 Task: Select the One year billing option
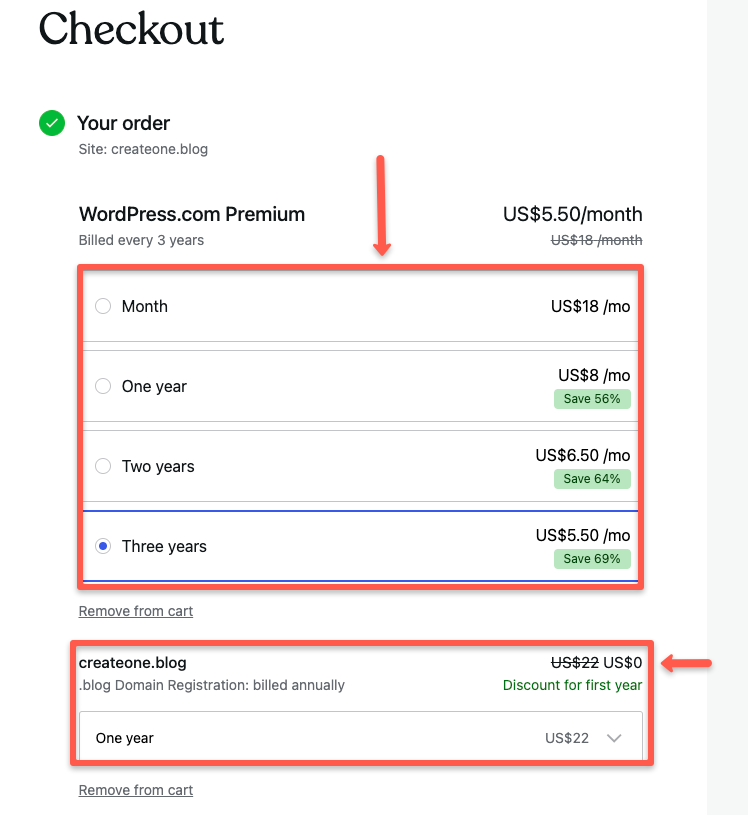pyautogui.click(x=102, y=386)
